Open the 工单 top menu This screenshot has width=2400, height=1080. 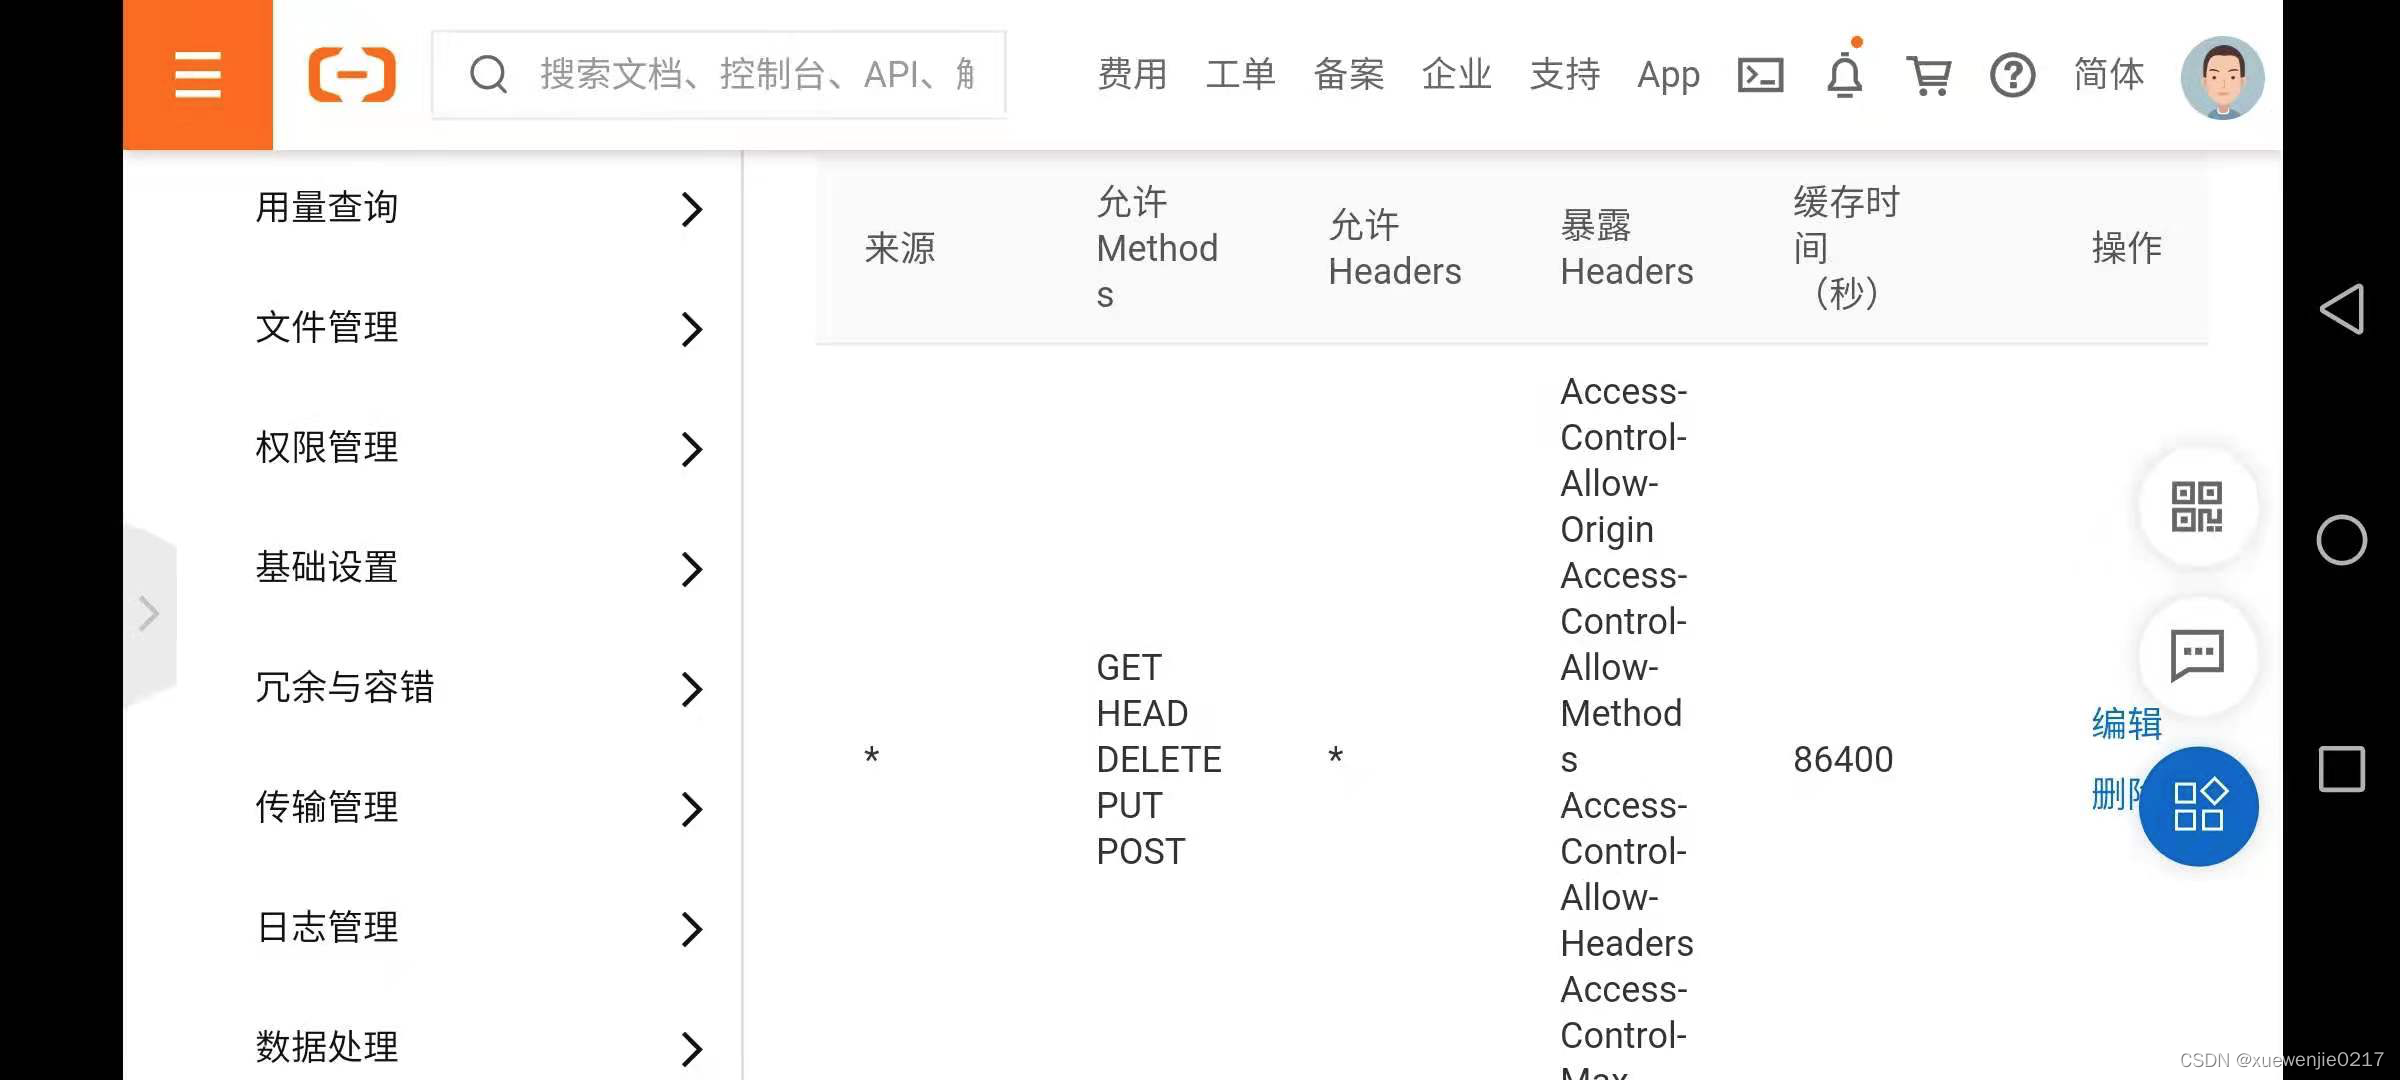[x=1240, y=75]
